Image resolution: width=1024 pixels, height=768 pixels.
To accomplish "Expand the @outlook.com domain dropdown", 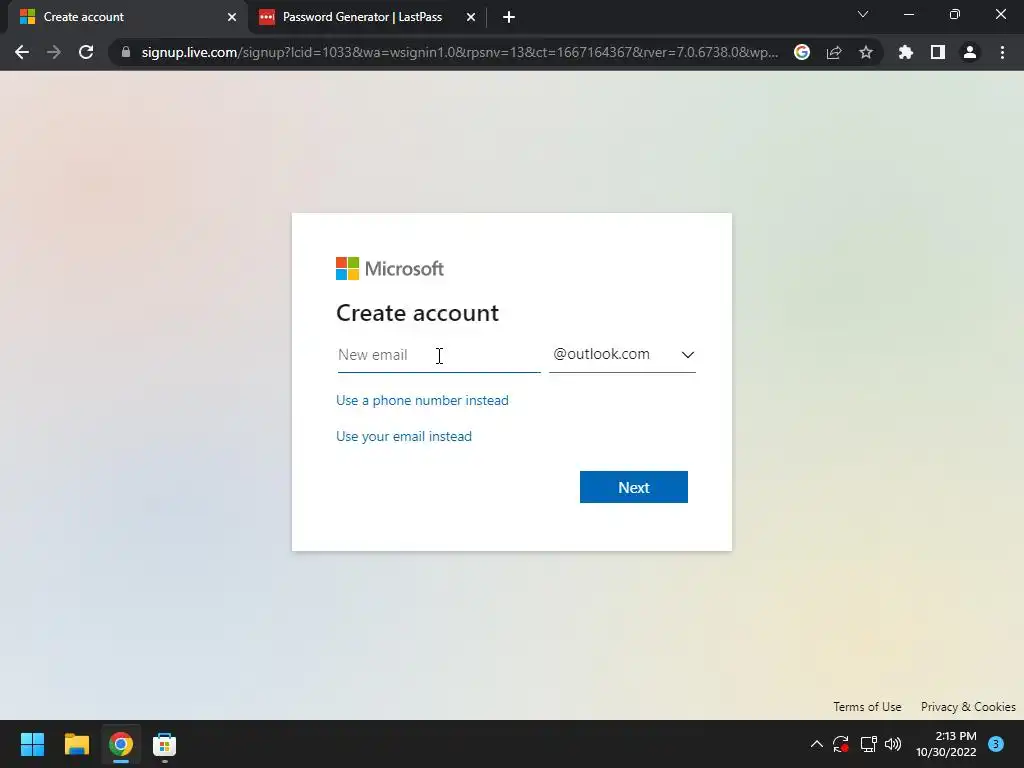I will 622,355.
